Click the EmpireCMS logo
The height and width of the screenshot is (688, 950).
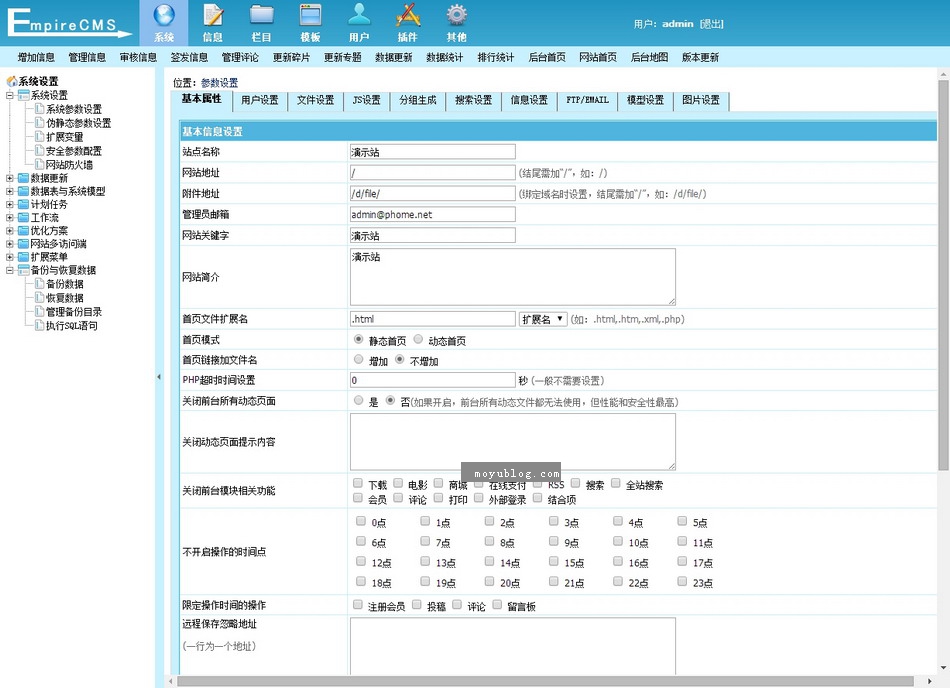pyautogui.click(x=68, y=23)
